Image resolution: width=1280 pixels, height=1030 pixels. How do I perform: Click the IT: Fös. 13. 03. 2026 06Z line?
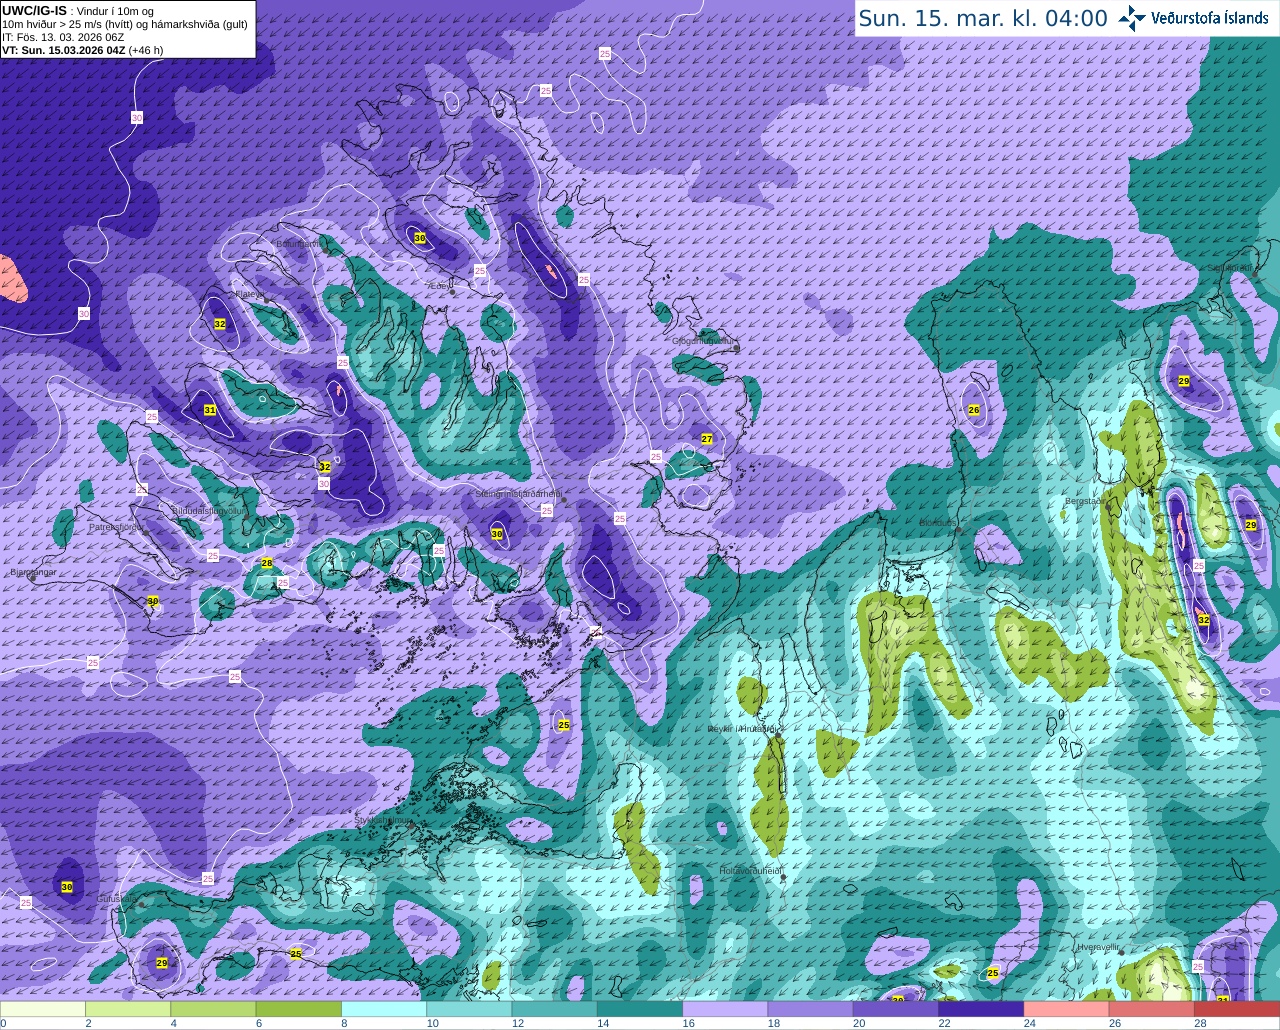coord(64,37)
